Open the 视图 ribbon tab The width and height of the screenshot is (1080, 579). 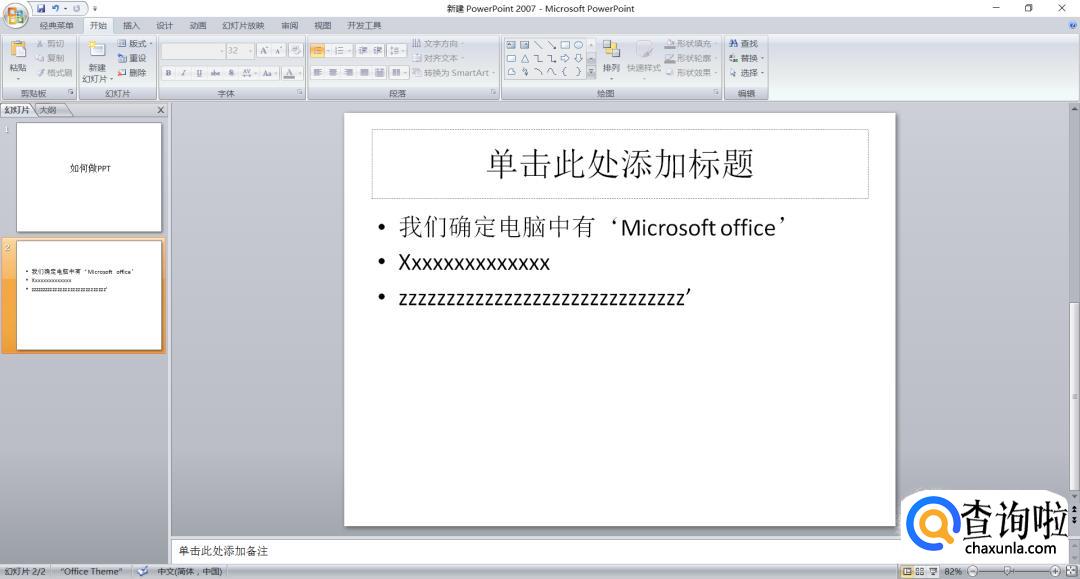322,25
